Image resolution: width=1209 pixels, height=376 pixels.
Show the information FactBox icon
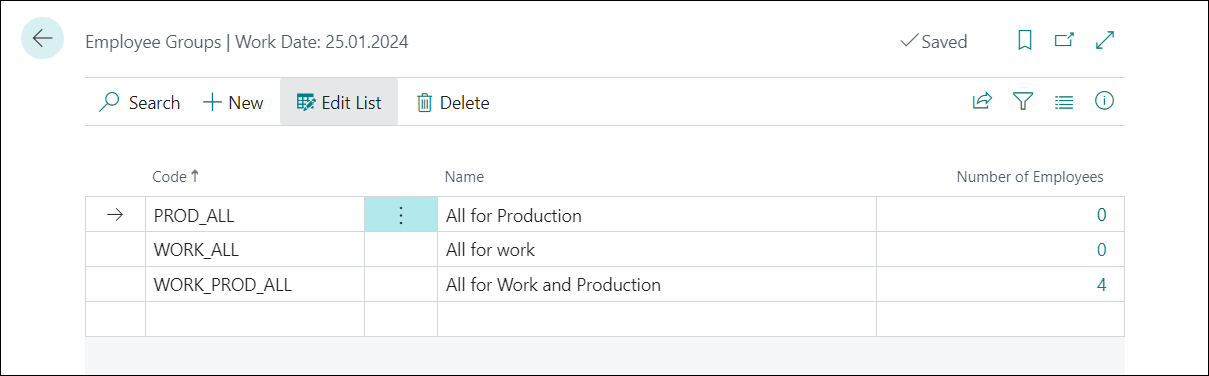point(1105,101)
